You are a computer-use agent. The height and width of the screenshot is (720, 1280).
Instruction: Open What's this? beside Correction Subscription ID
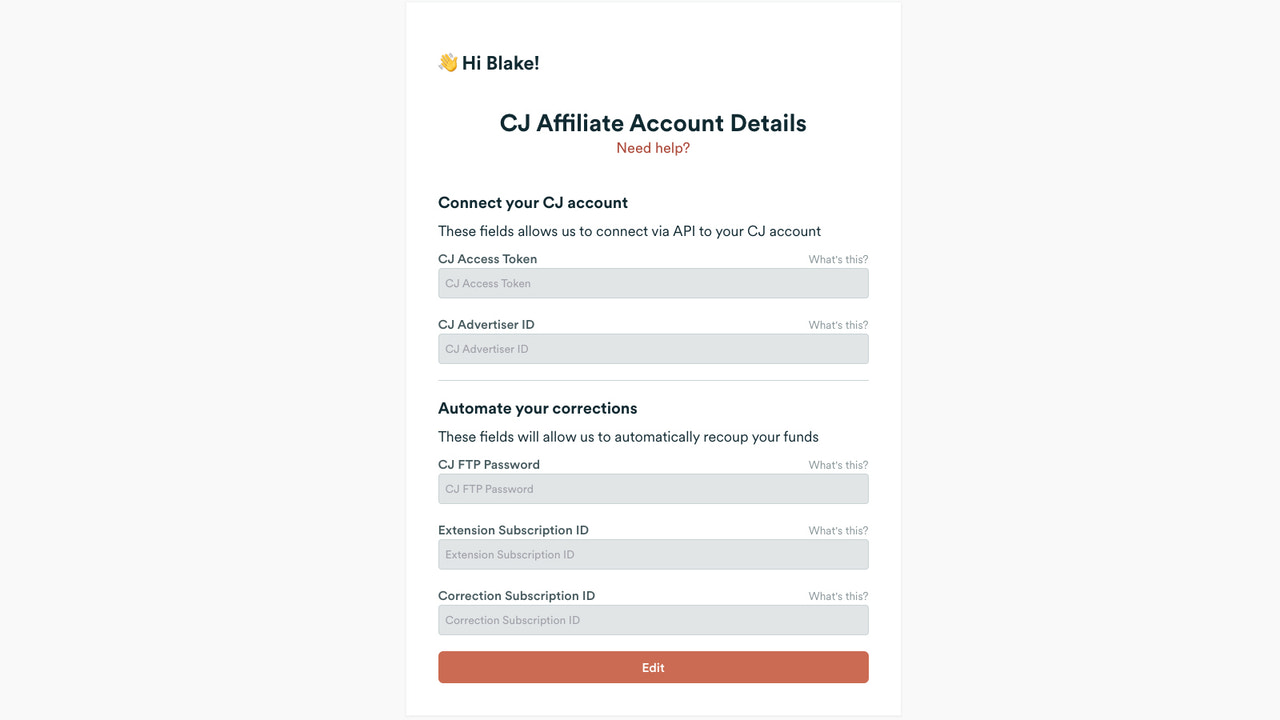tap(838, 595)
